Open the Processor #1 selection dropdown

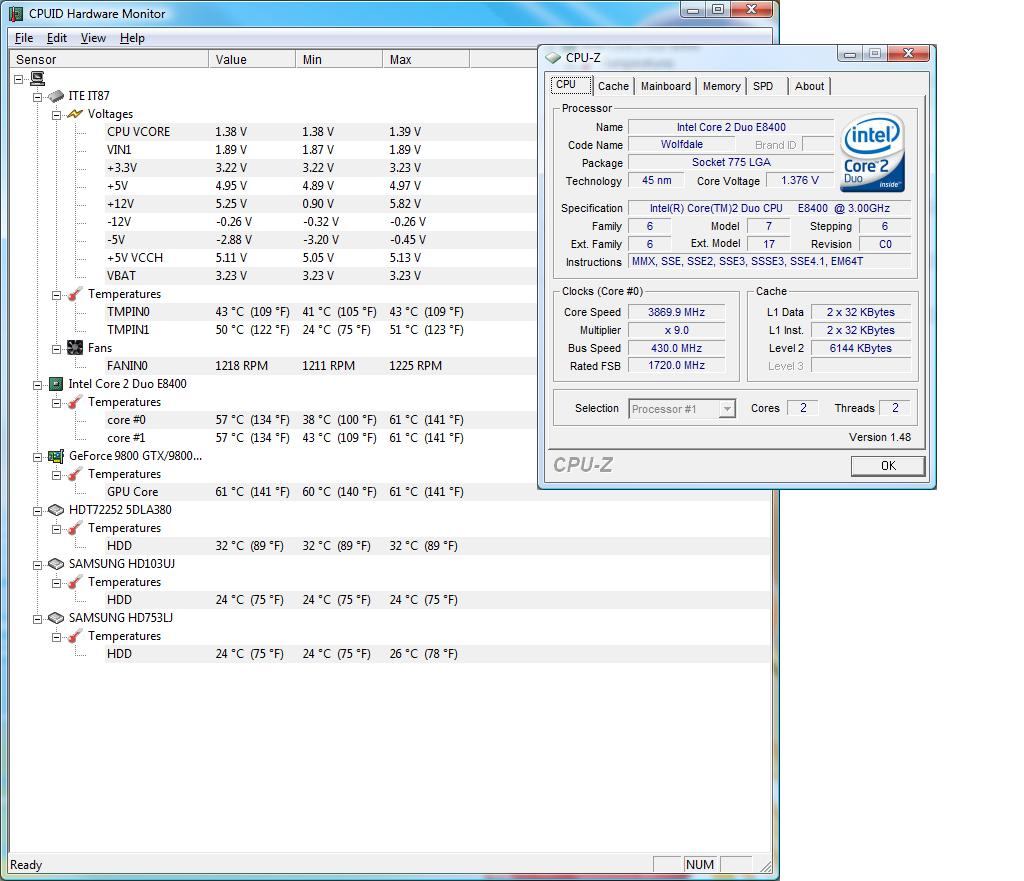coord(727,409)
